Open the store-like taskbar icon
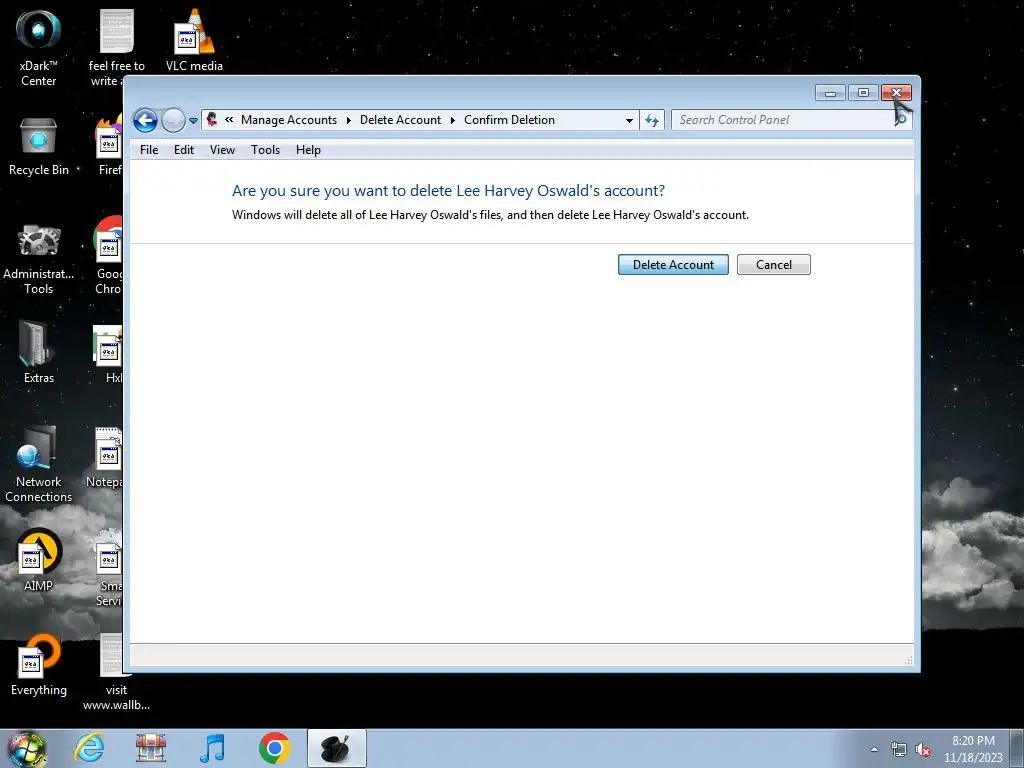The image size is (1024, 768). click(x=151, y=748)
